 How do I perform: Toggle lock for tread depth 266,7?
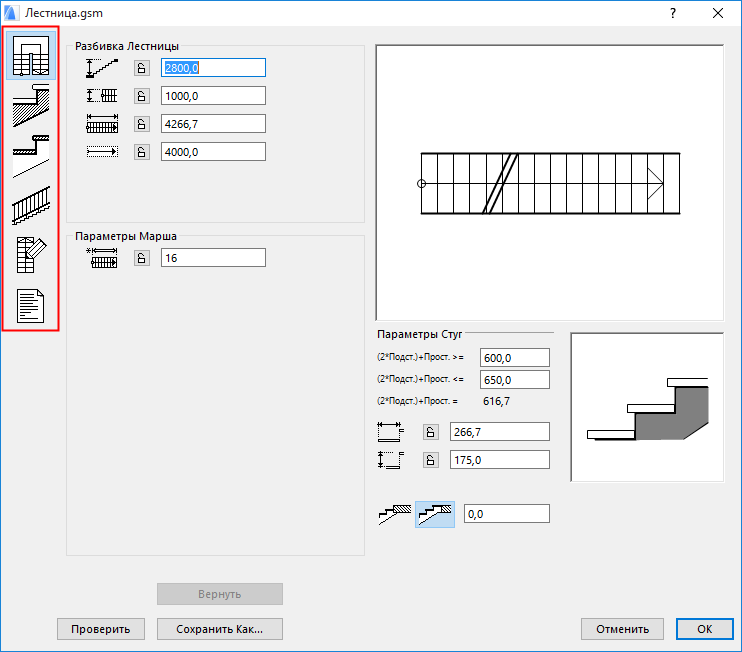pyautogui.click(x=431, y=432)
